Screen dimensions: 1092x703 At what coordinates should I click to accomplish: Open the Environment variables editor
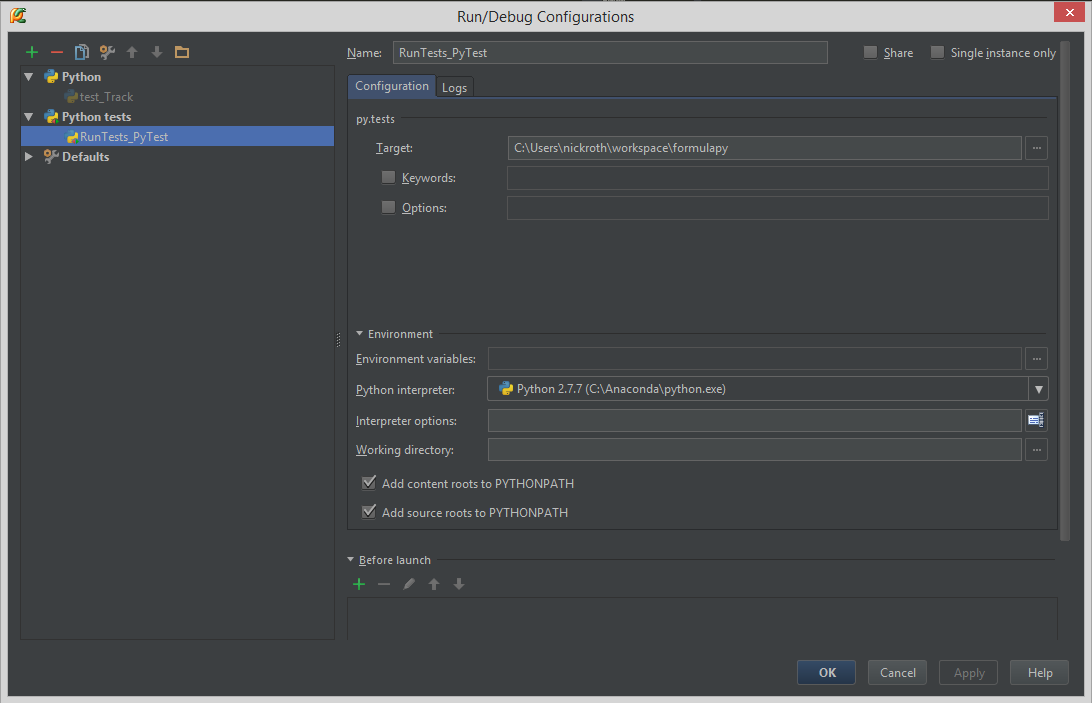click(1036, 359)
